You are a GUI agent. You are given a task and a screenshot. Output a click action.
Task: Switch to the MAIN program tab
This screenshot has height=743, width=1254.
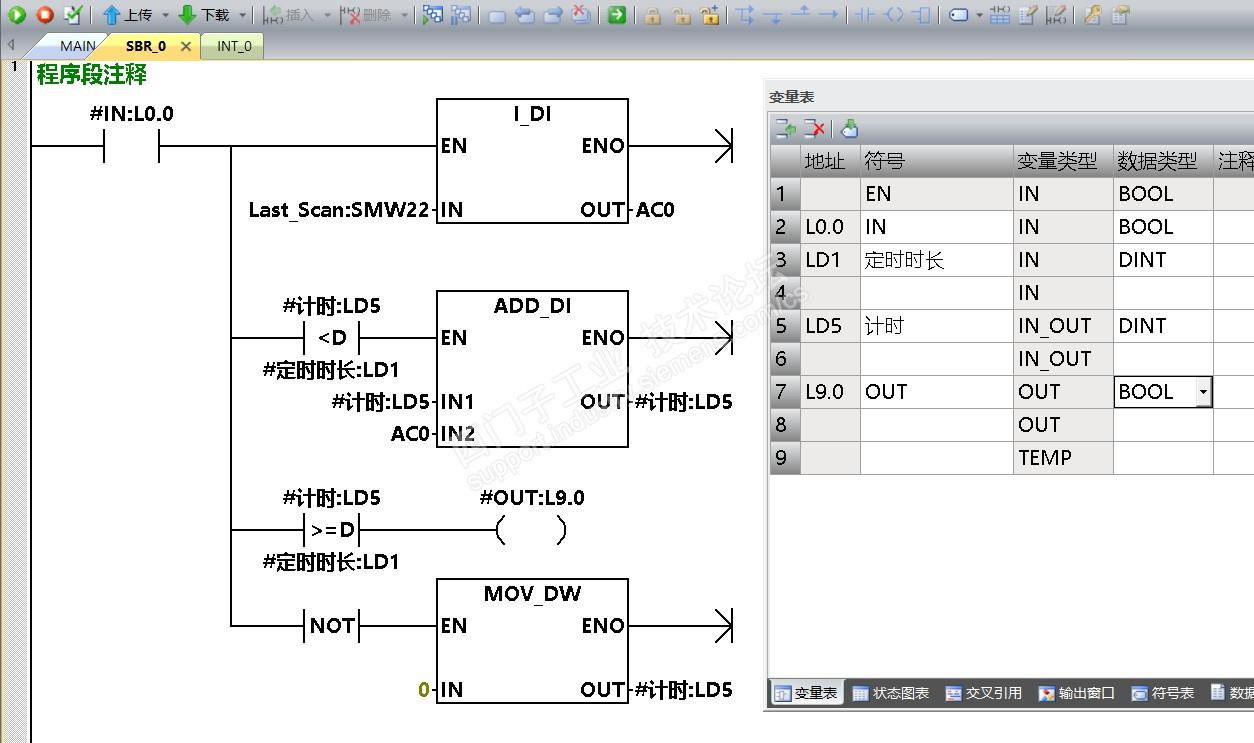(77, 46)
